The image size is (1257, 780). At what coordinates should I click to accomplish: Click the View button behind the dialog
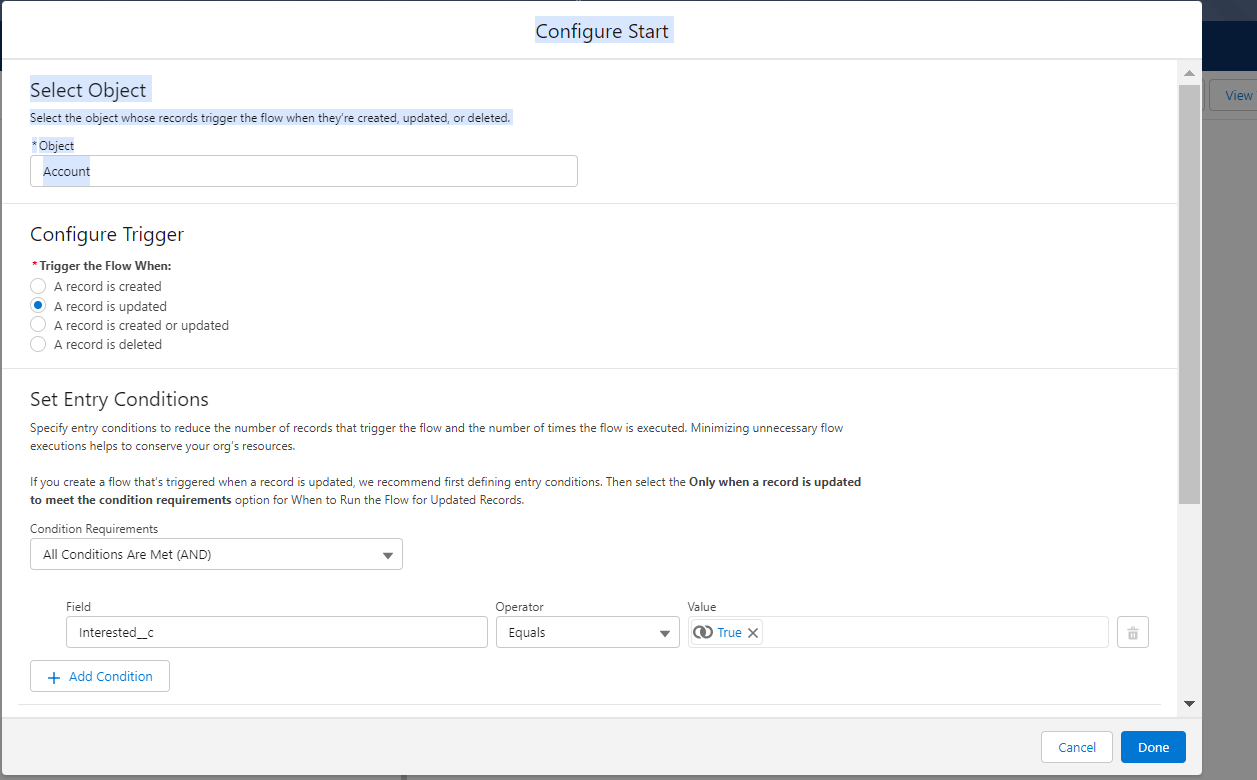(1237, 96)
